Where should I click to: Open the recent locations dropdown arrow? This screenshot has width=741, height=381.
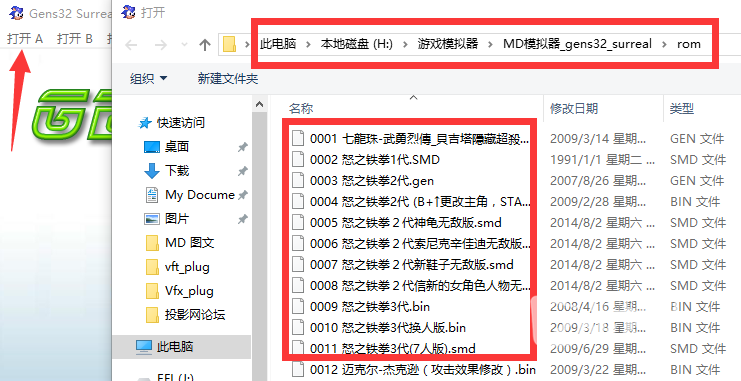184,45
